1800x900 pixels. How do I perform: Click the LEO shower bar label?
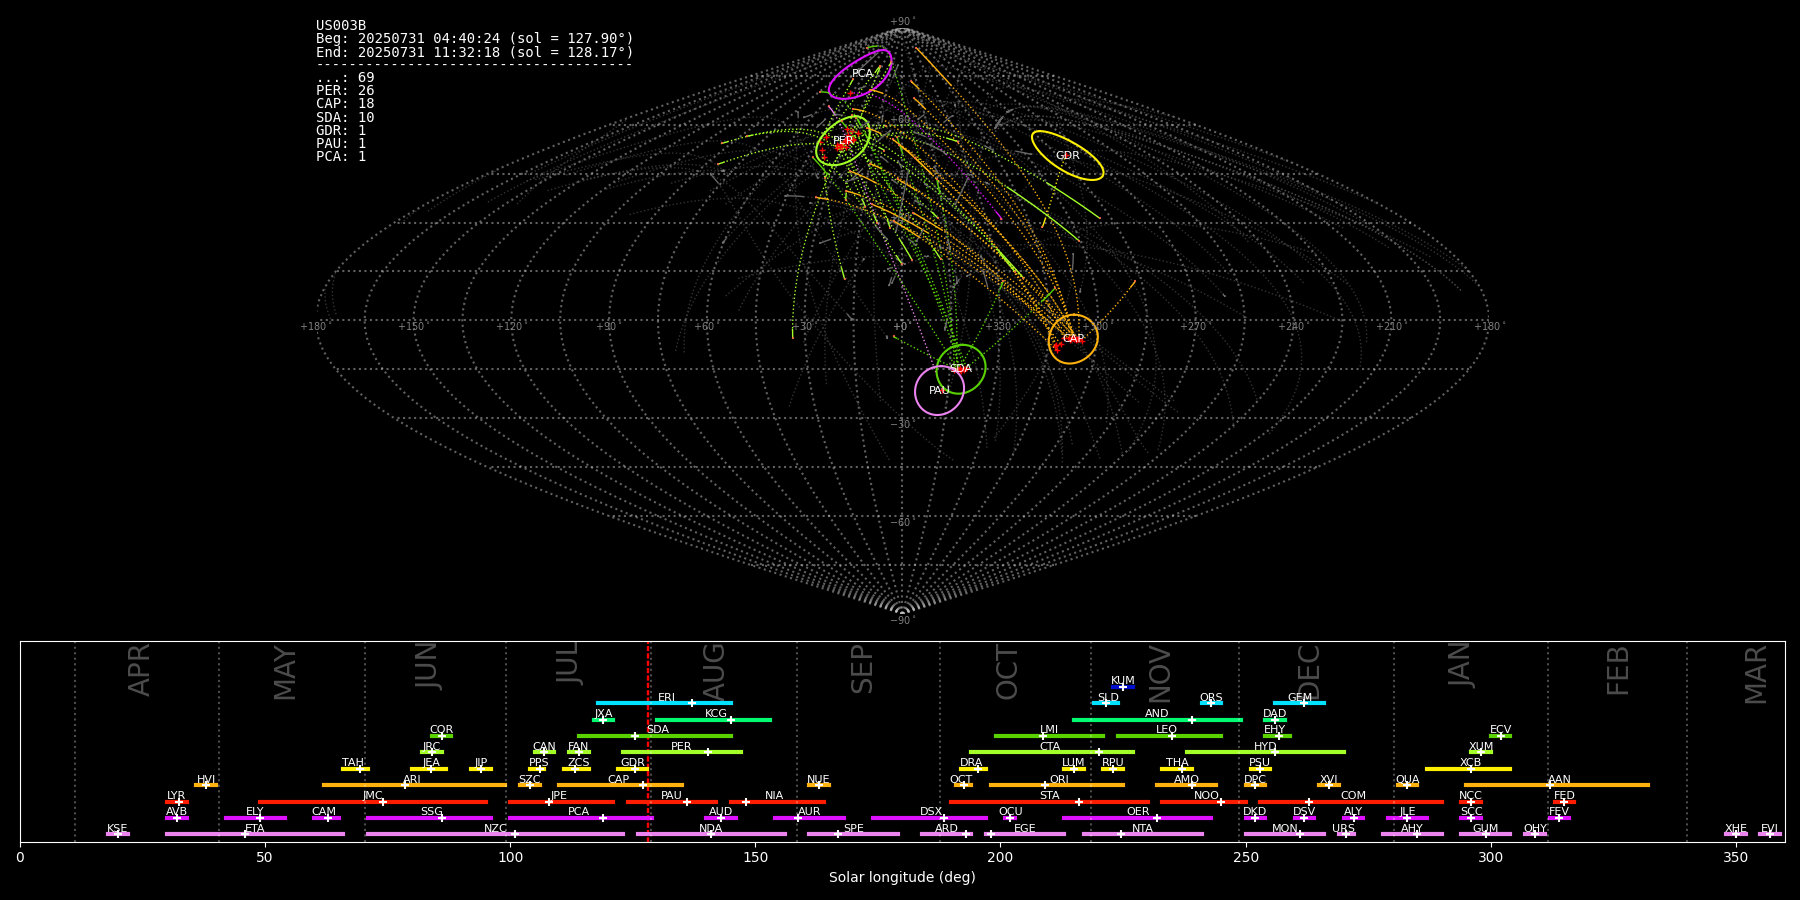(1166, 730)
